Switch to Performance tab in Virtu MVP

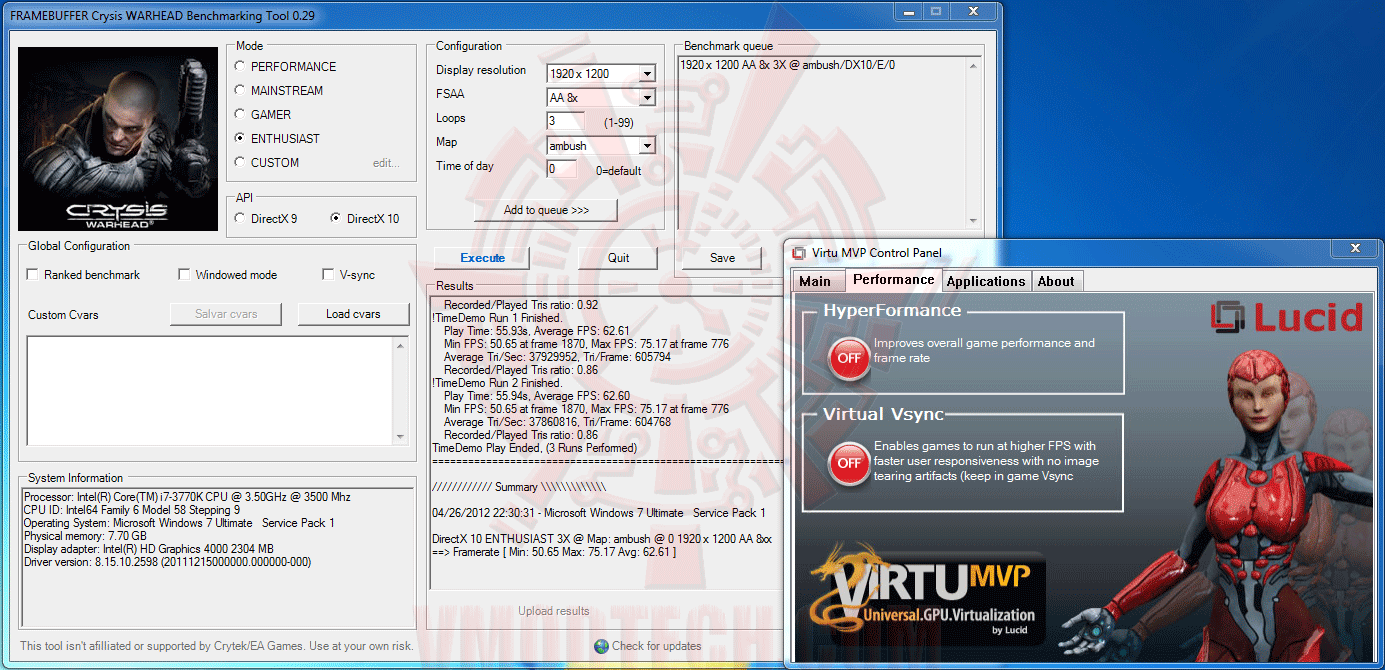[x=894, y=280]
